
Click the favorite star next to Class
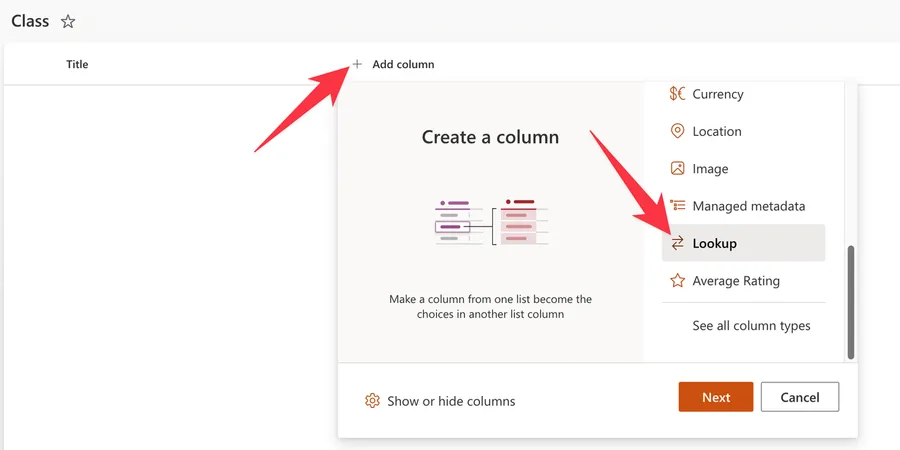68,21
